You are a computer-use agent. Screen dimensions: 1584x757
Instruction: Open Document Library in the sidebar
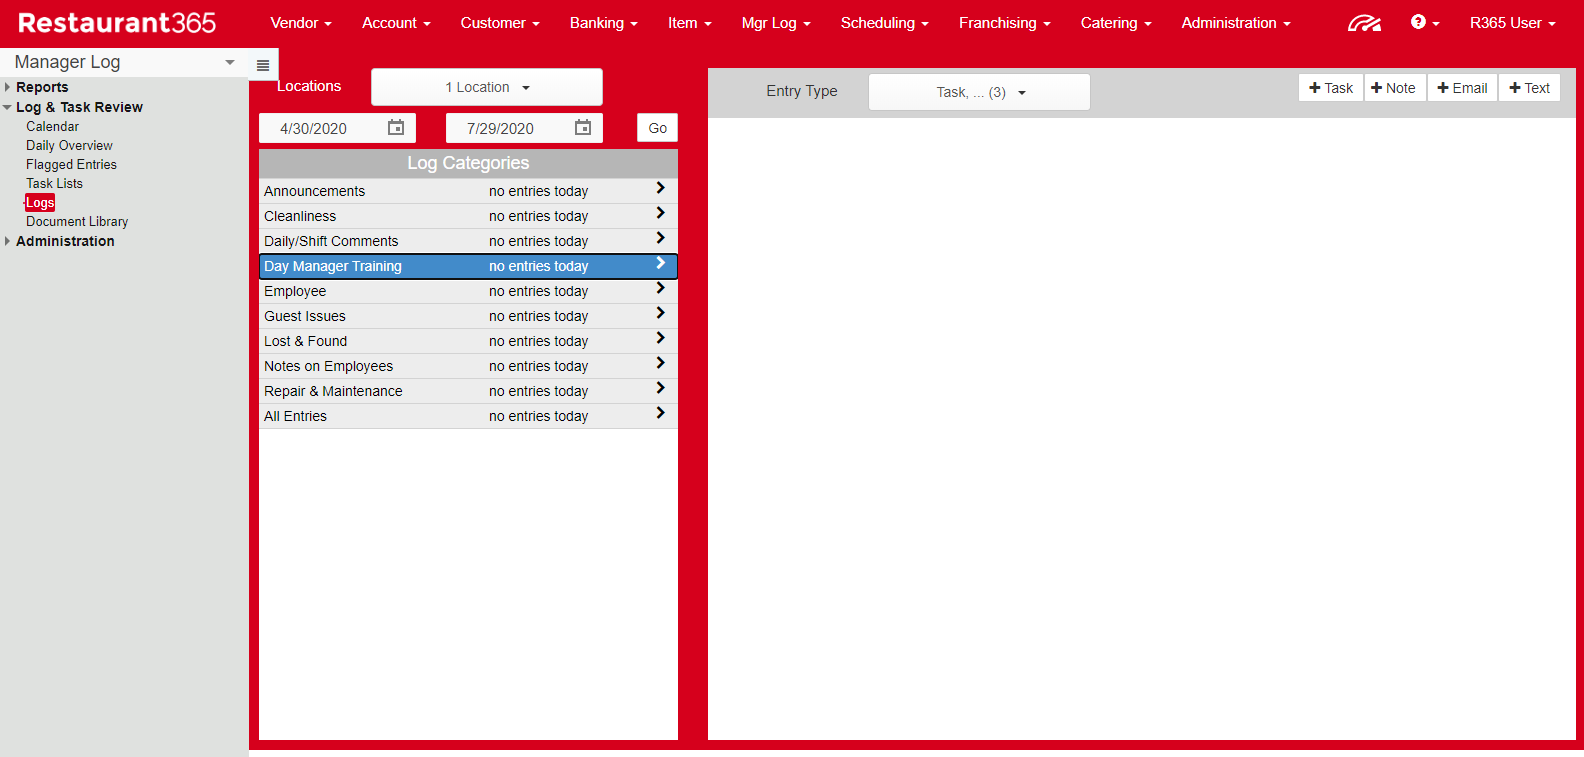tap(77, 221)
